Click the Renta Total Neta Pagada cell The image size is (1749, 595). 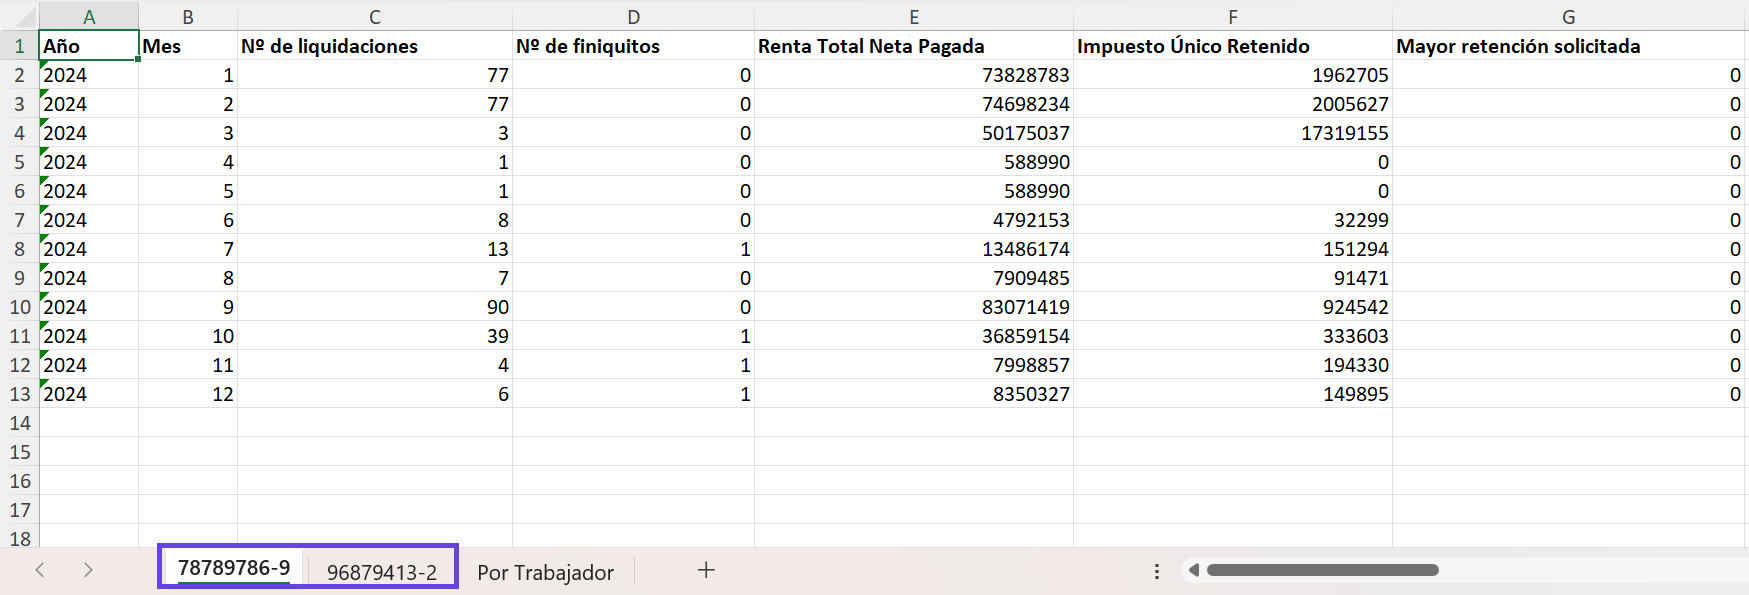point(914,46)
